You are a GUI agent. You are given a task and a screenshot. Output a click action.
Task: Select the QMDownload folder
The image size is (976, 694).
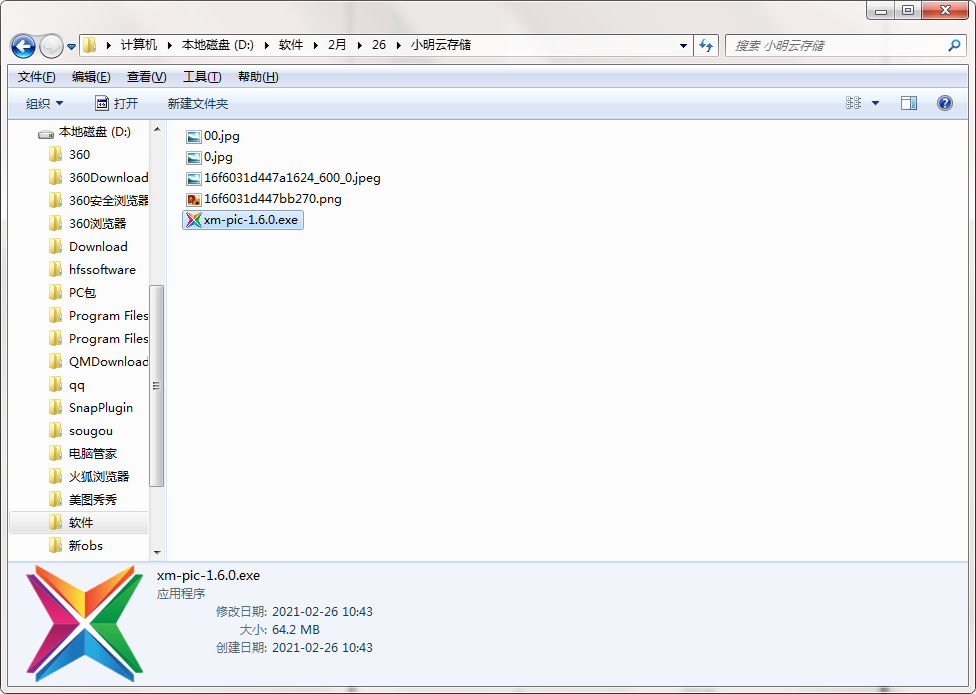[x=98, y=362]
